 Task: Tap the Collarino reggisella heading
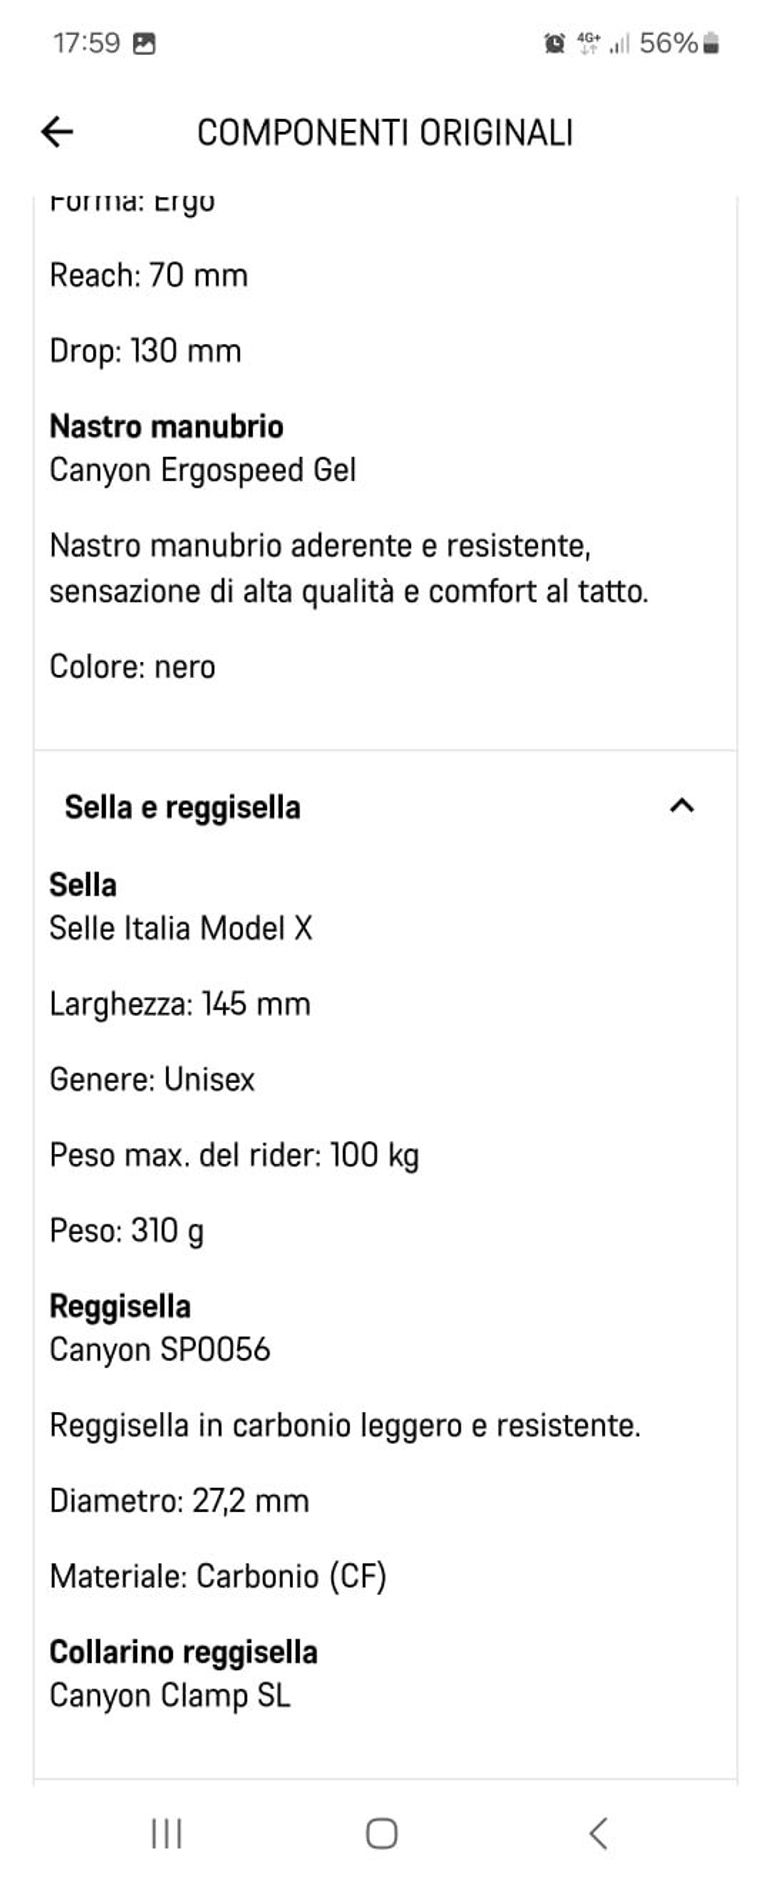click(184, 1651)
